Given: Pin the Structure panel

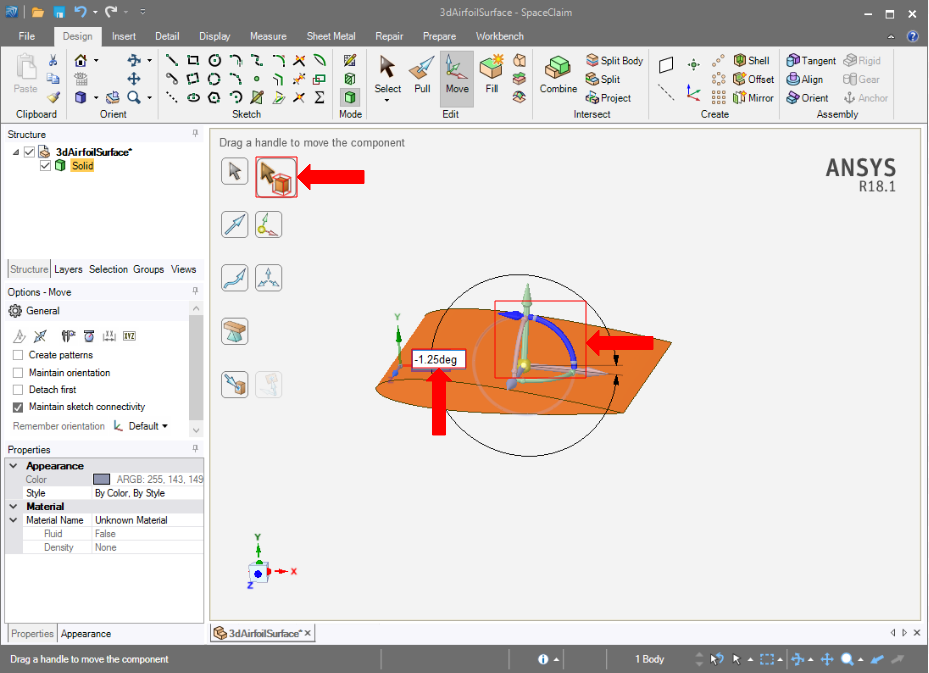Looking at the screenshot, I should pyautogui.click(x=195, y=134).
